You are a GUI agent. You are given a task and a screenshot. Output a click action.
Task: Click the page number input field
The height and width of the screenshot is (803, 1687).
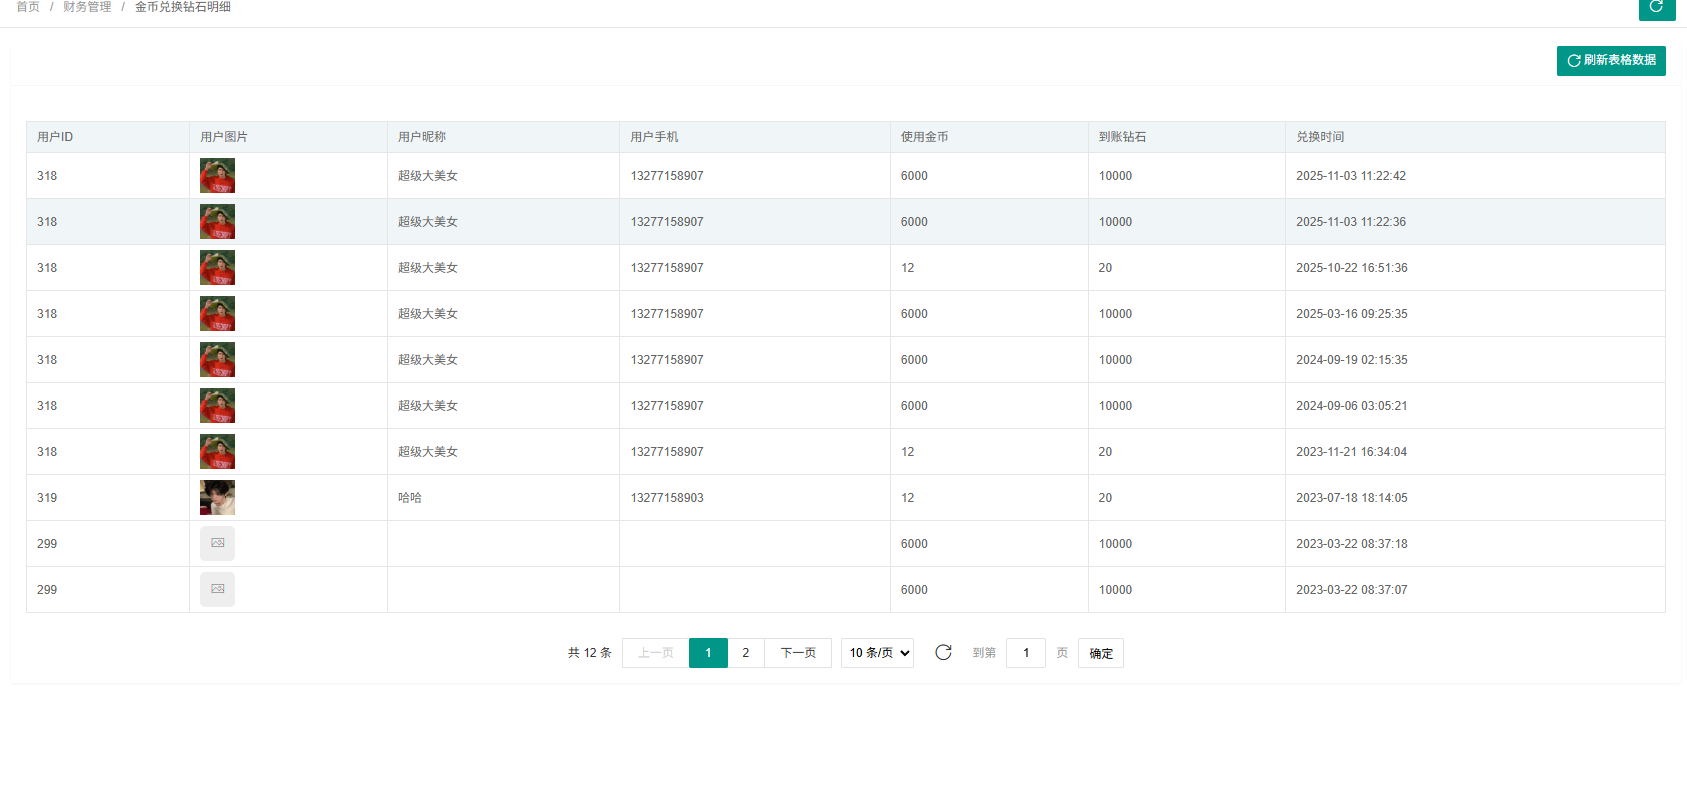(x=1025, y=653)
